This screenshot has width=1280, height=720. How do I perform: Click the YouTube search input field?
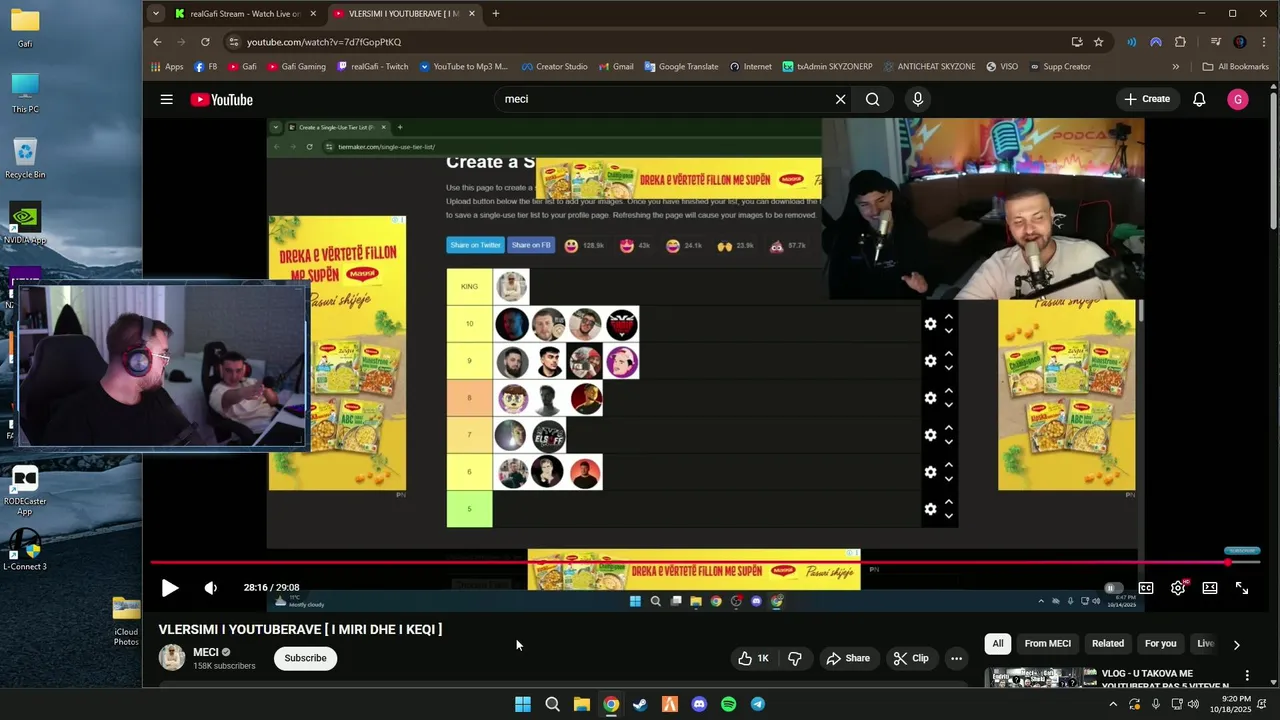[x=665, y=99]
